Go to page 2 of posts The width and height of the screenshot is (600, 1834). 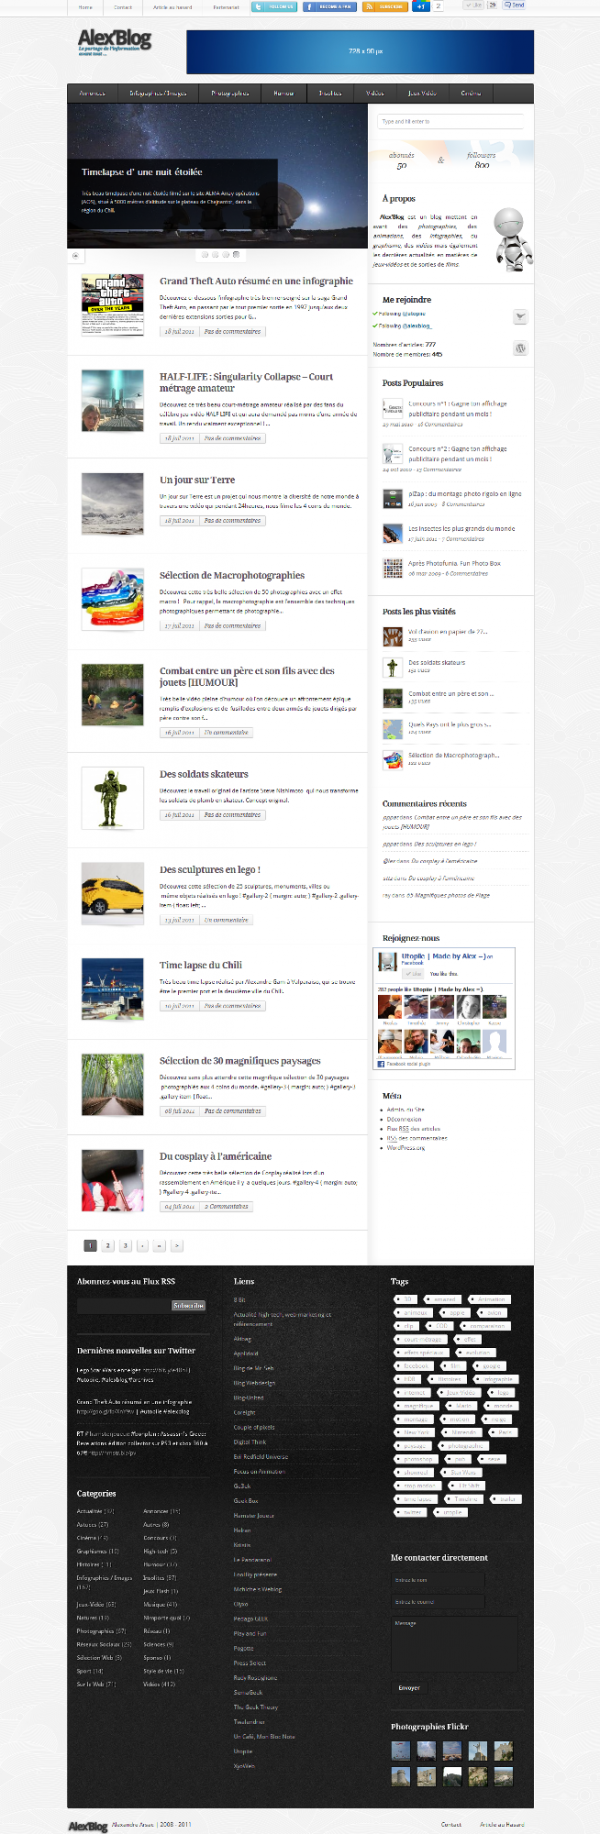108,1245
